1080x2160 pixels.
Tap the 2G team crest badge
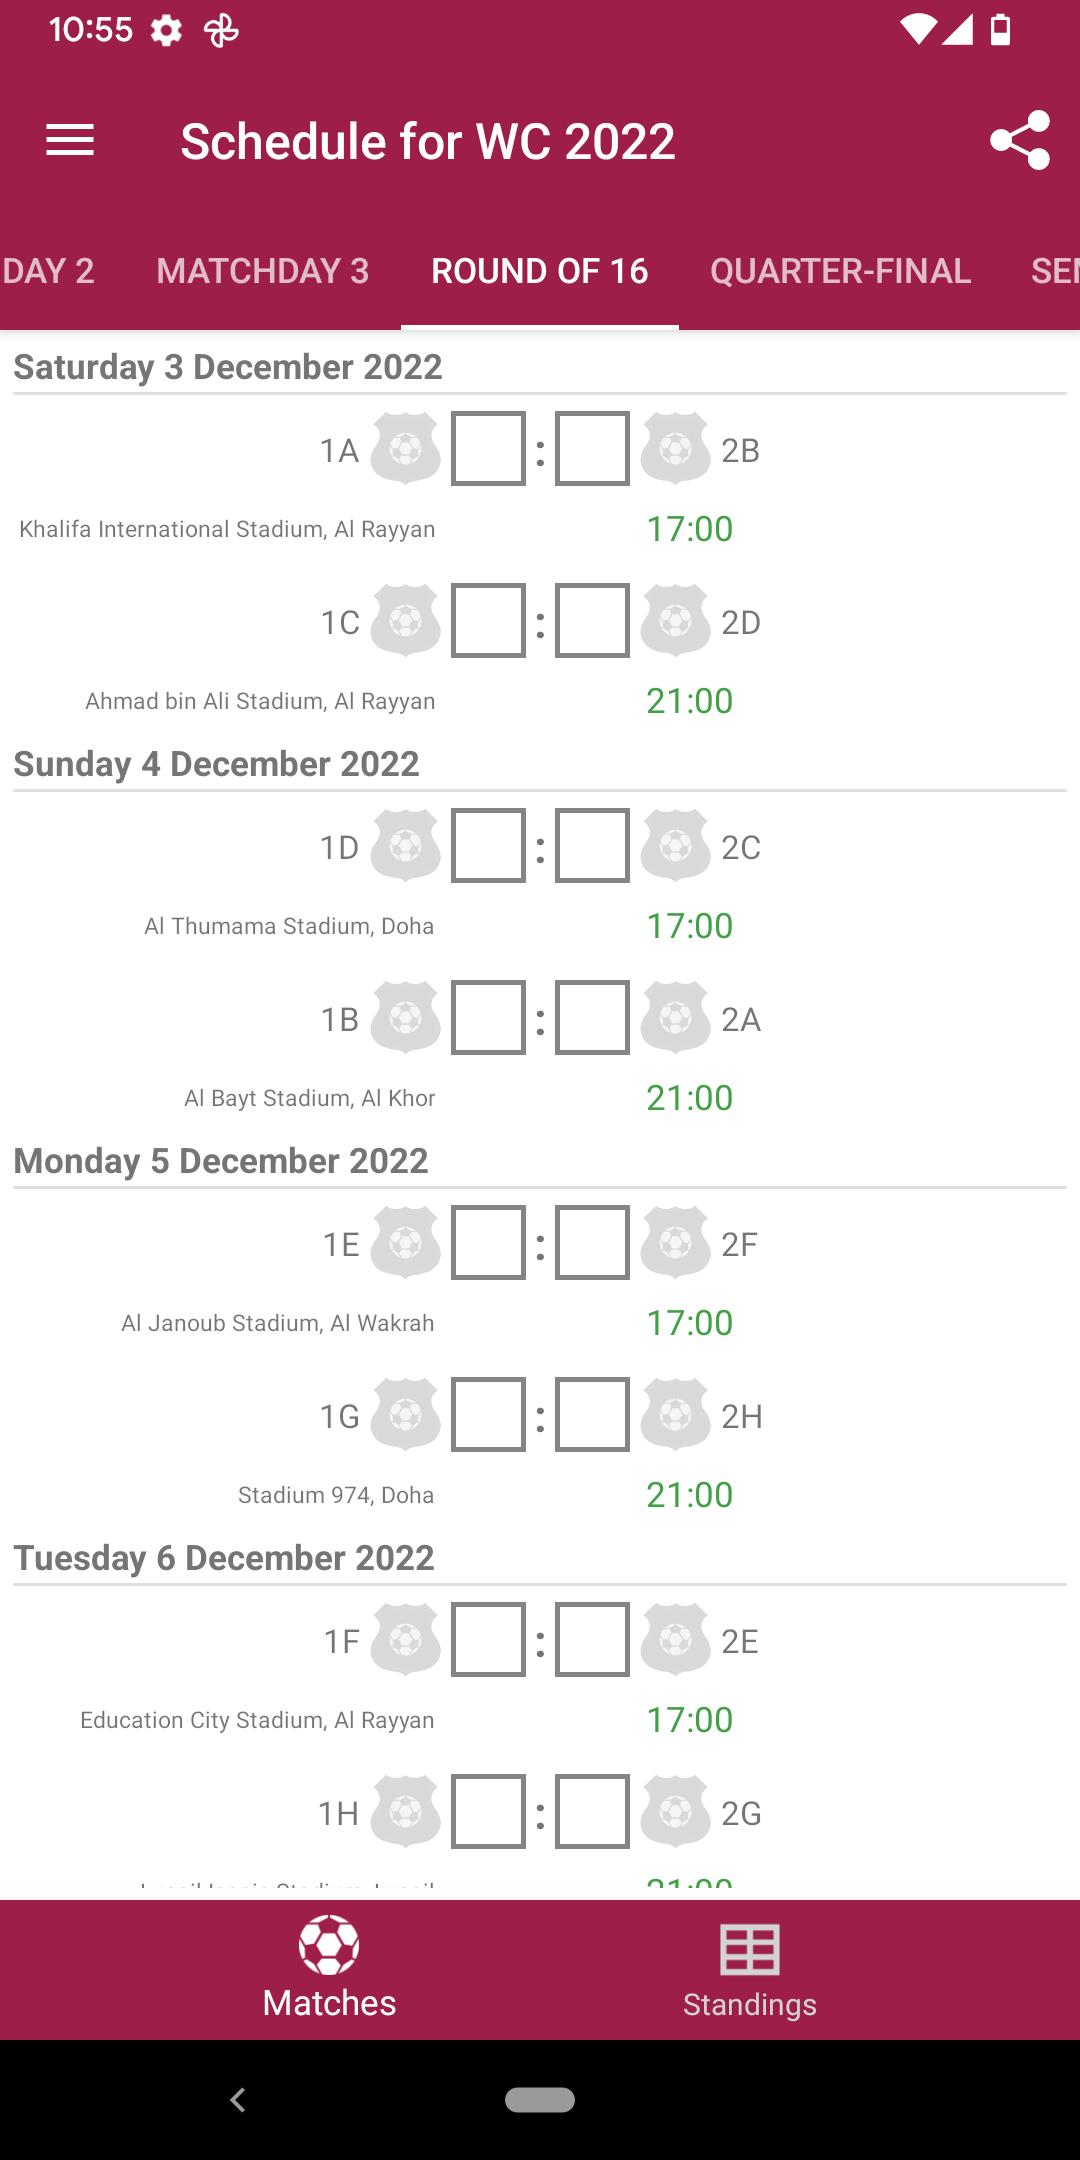(x=675, y=1812)
